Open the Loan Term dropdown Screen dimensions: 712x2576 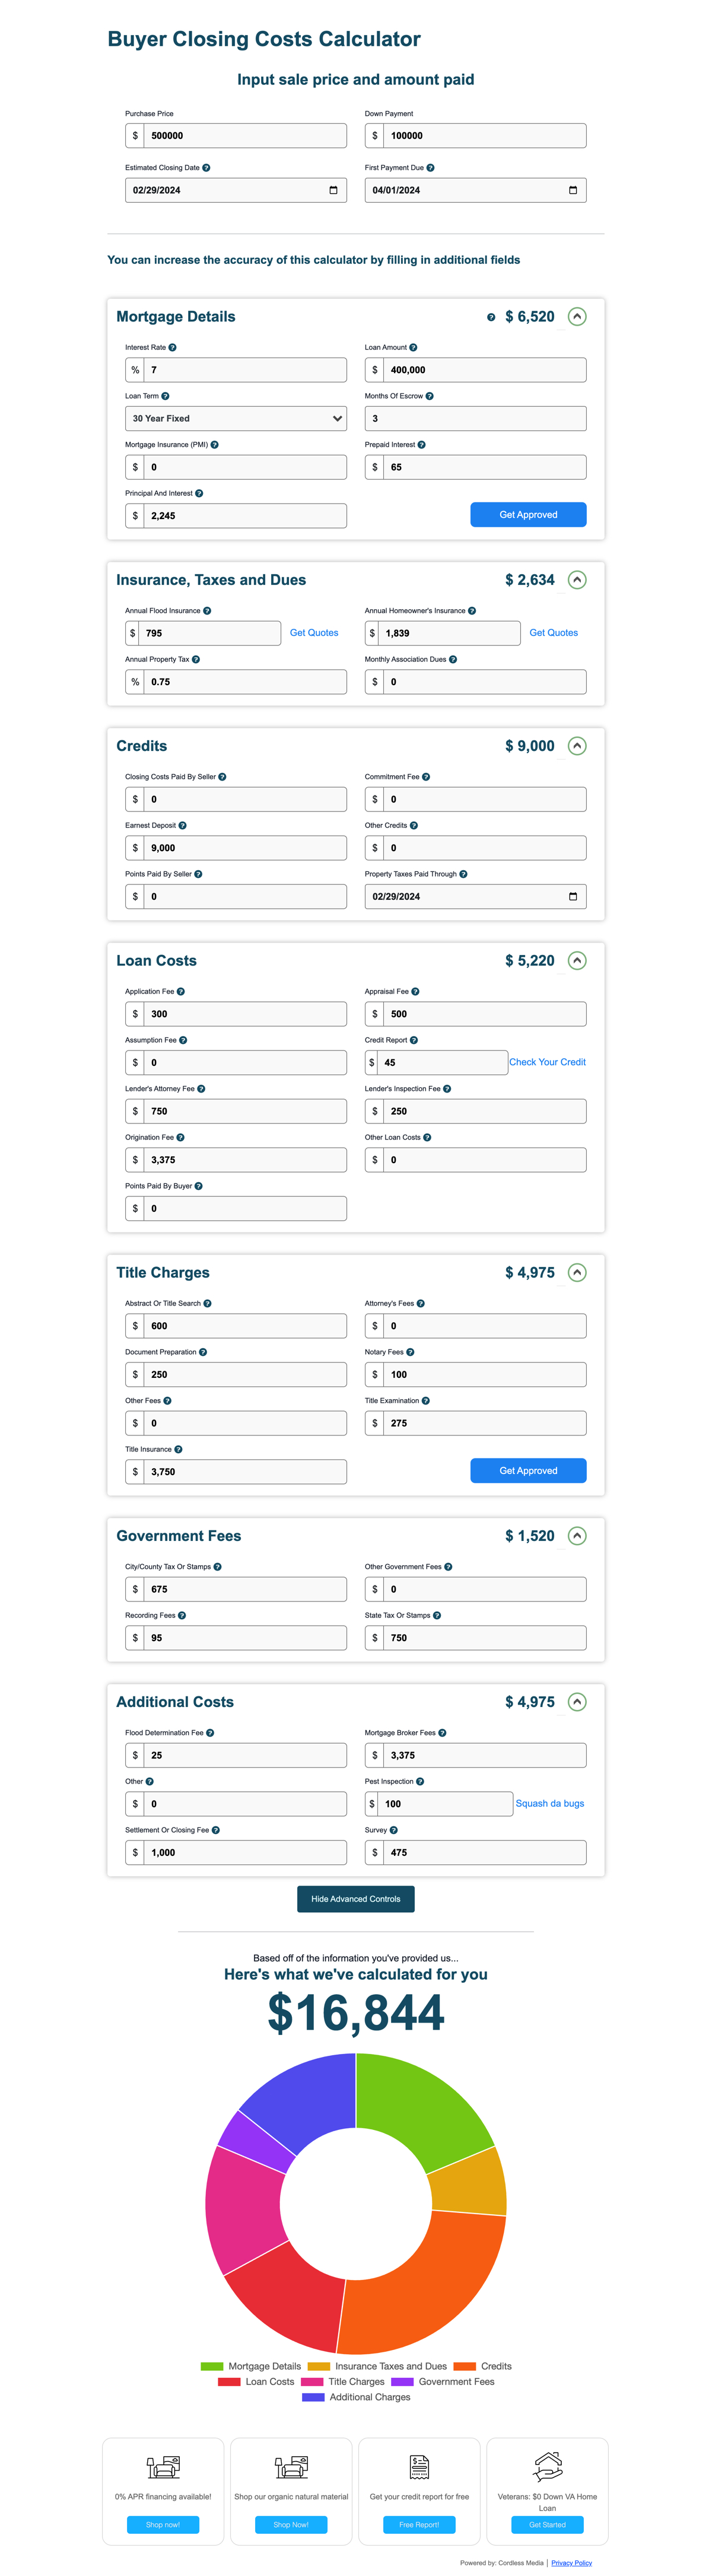(236, 419)
